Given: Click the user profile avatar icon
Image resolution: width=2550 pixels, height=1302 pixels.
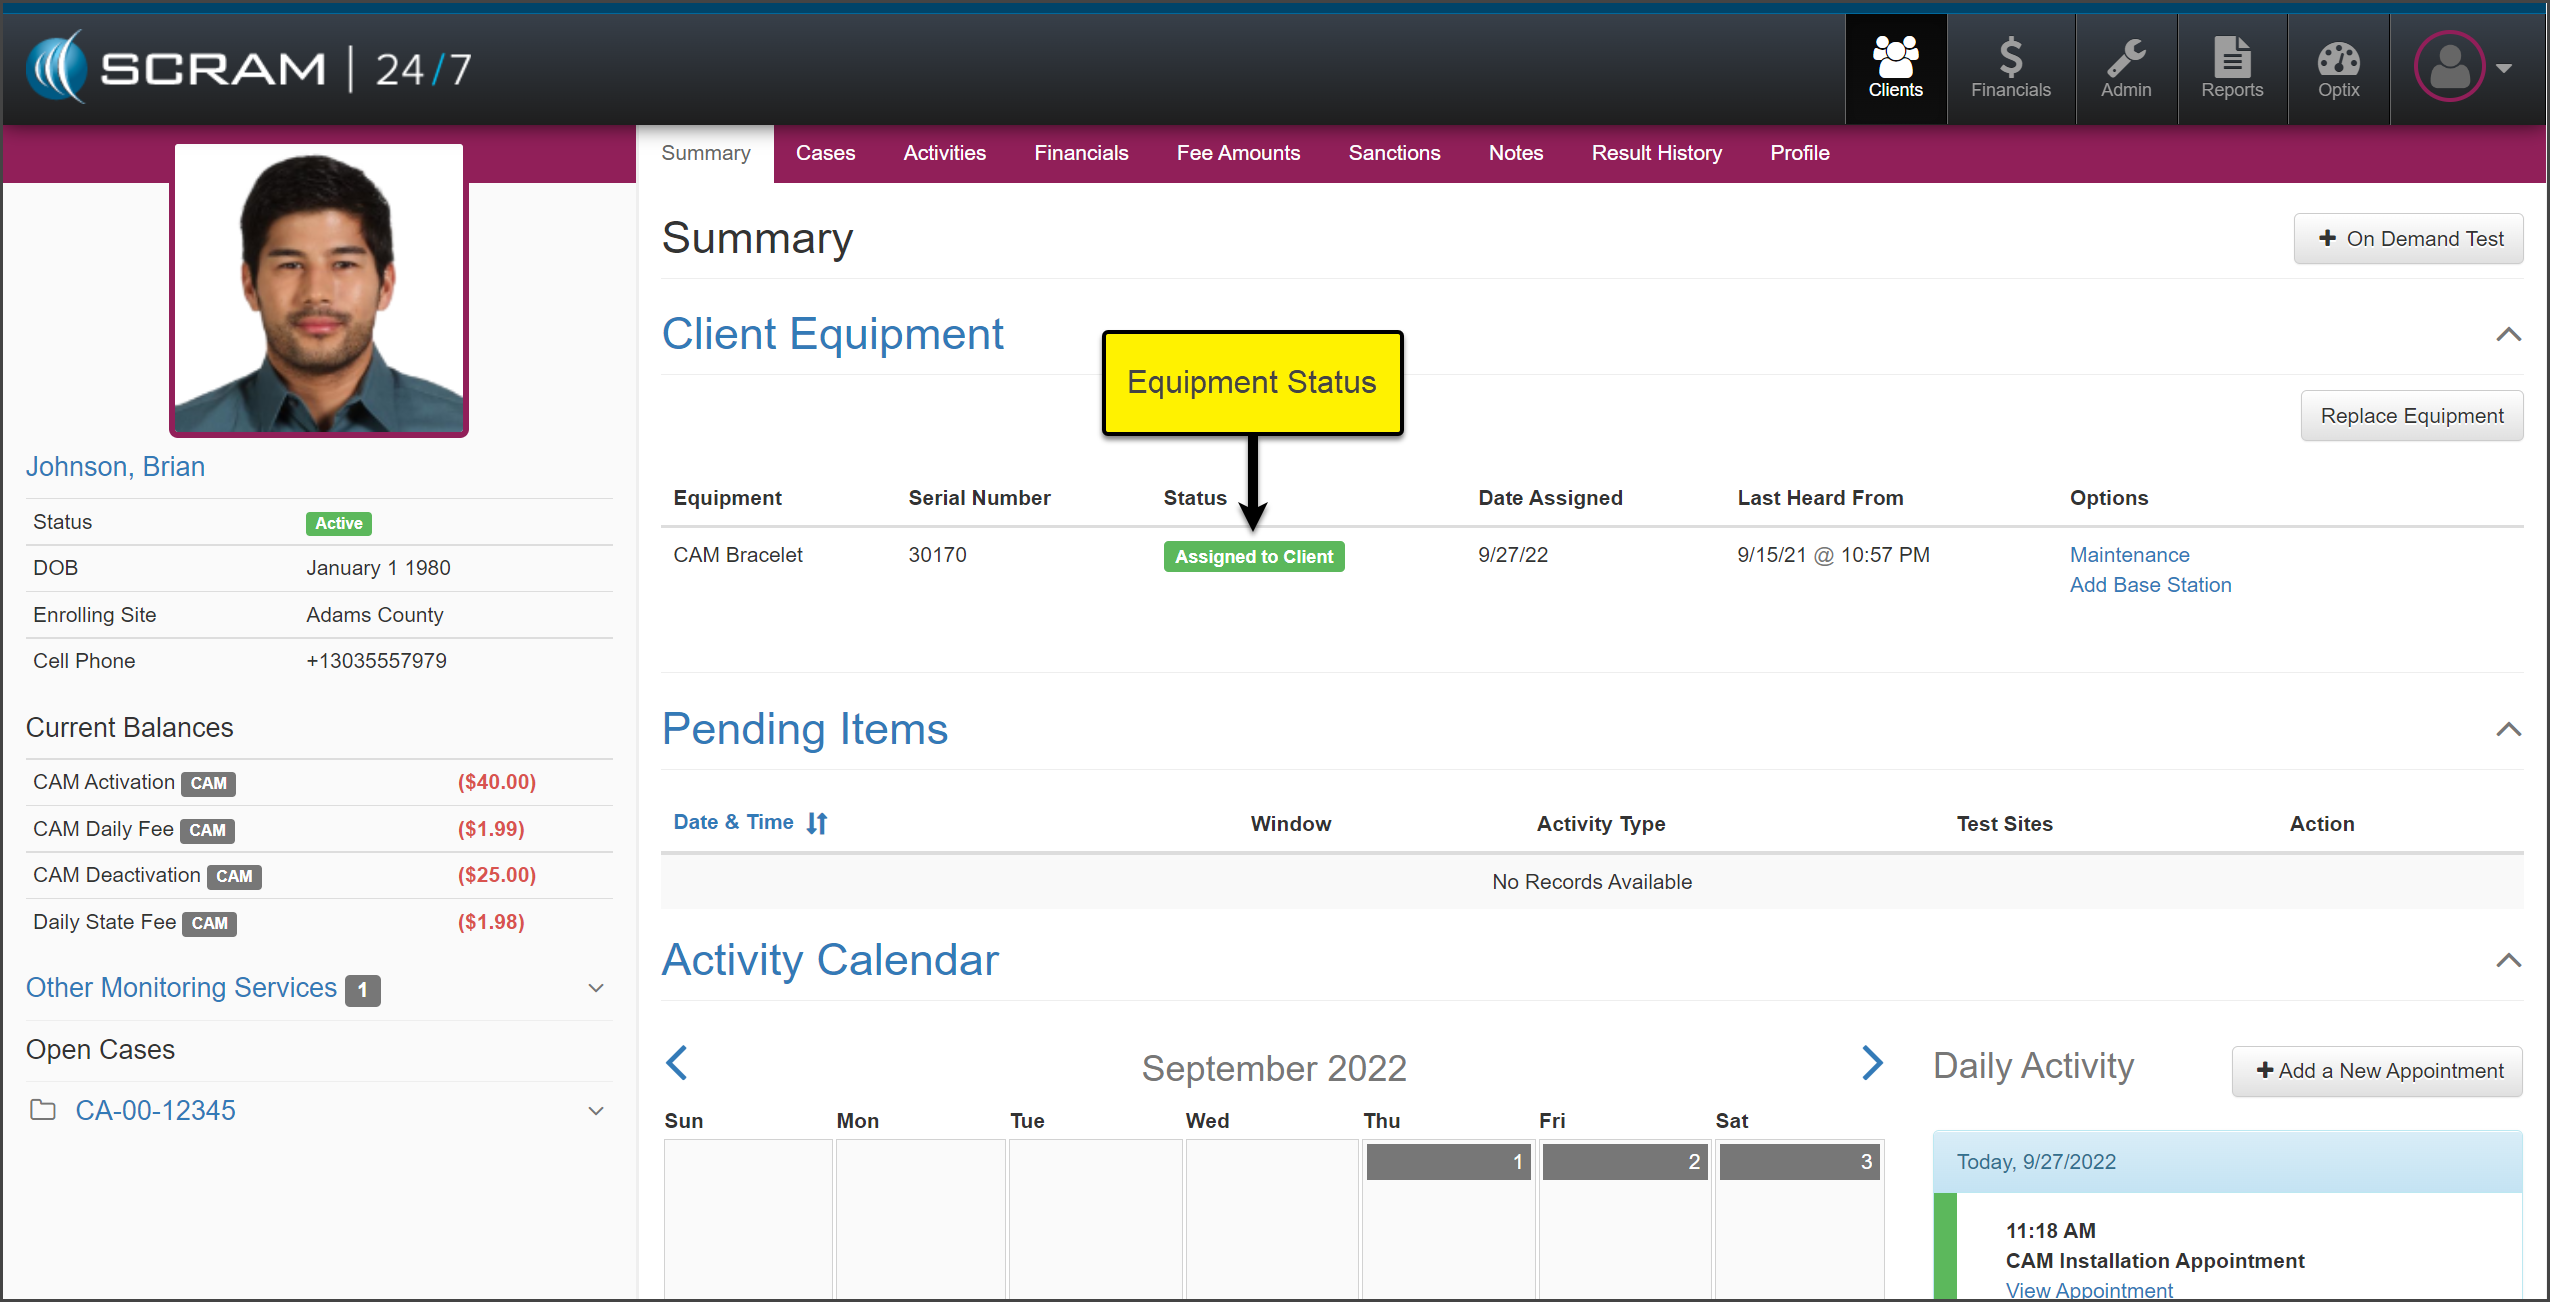Looking at the screenshot, I should coord(2449,67).
